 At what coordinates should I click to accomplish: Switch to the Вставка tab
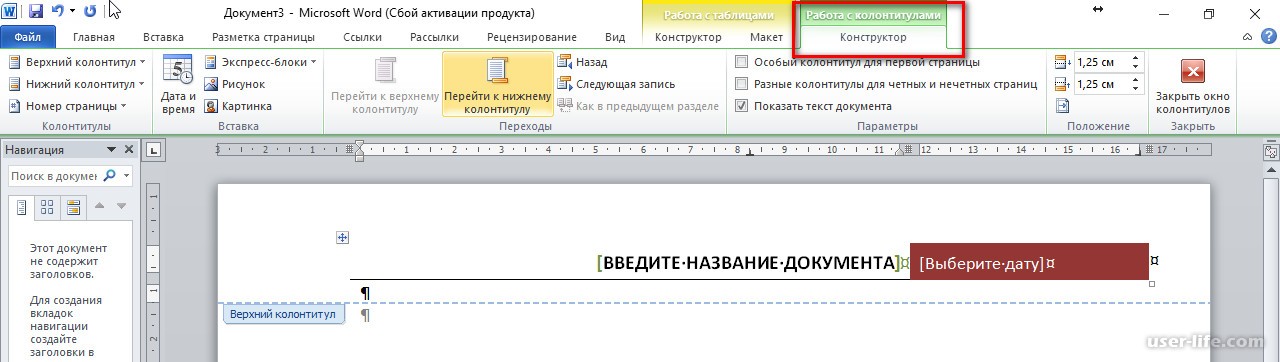(x=163, y=37)
